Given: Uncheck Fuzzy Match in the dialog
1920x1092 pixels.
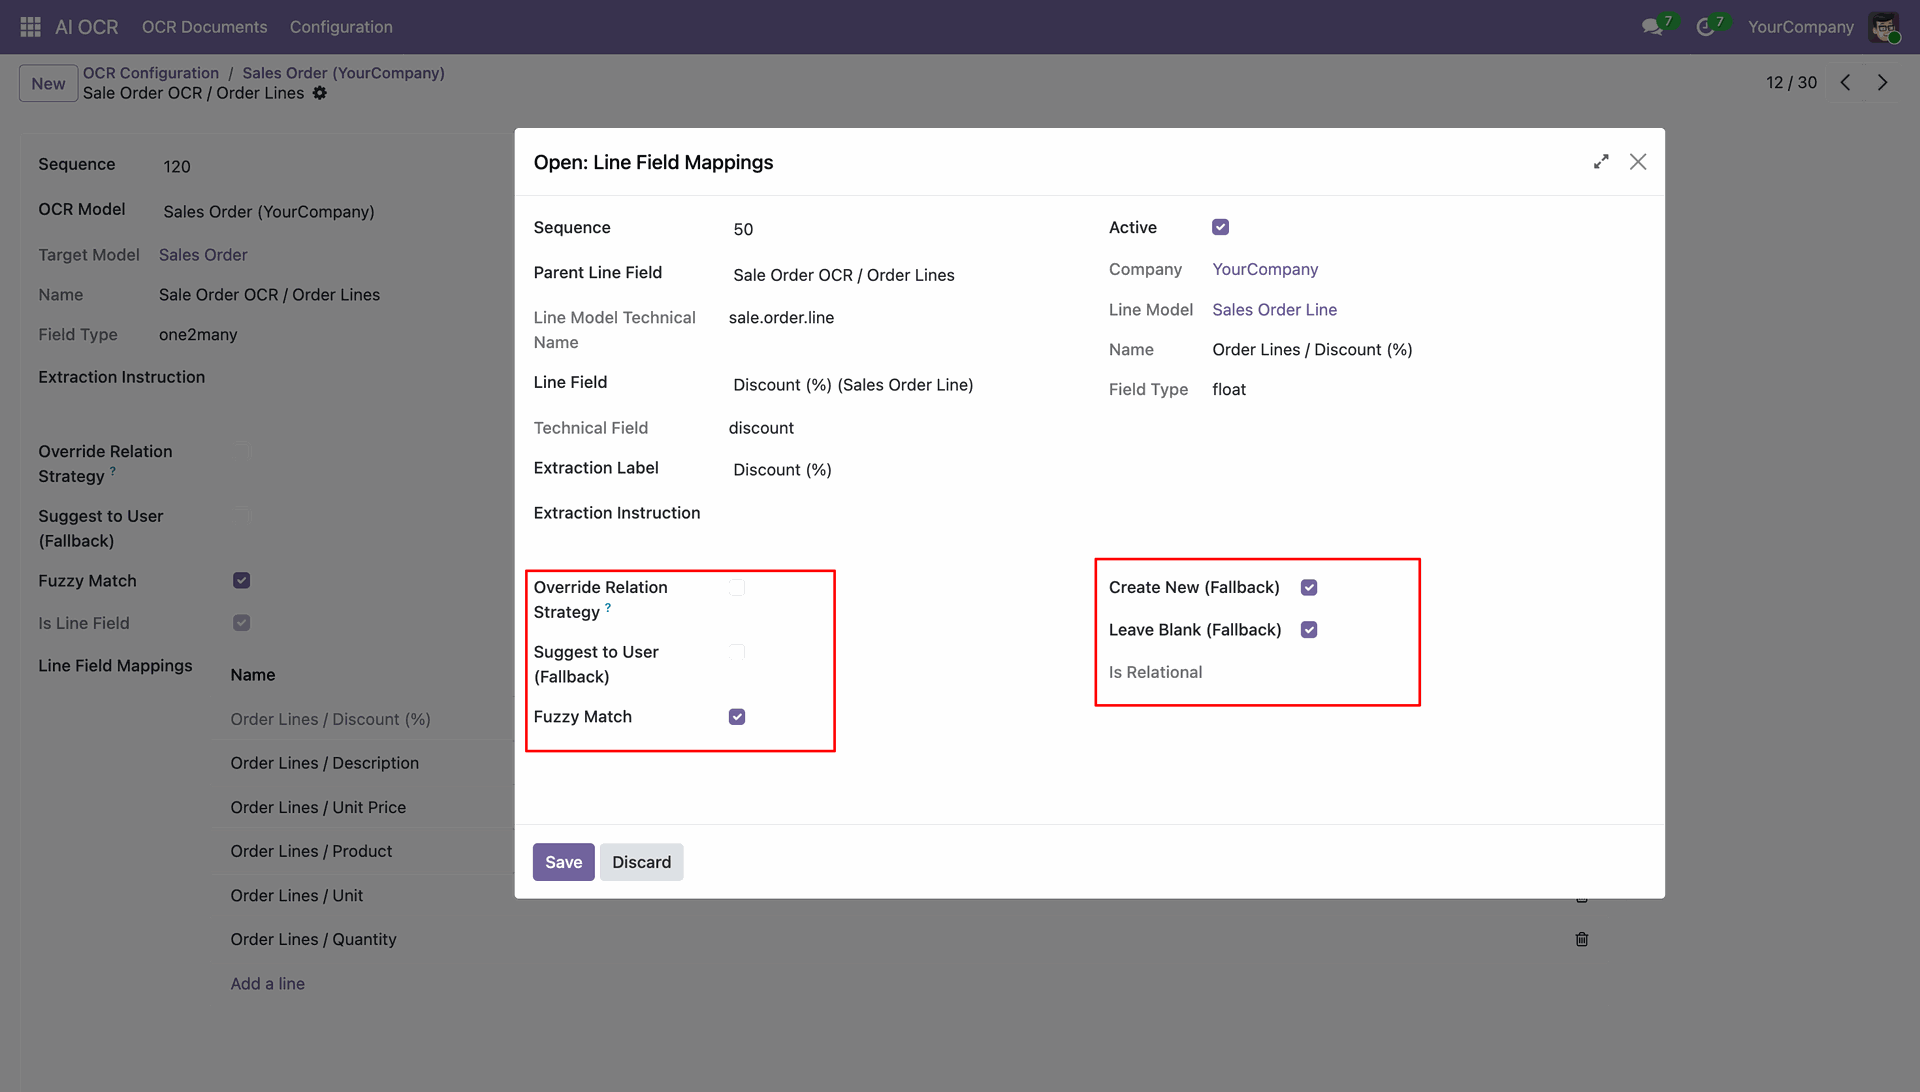Looking at the screenshot, I should [737, 717].
